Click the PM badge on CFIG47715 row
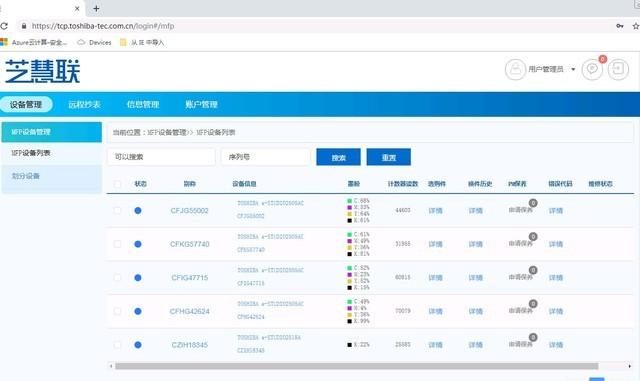Viewport: 640px width, 381px height. click(x=533, y=270)
